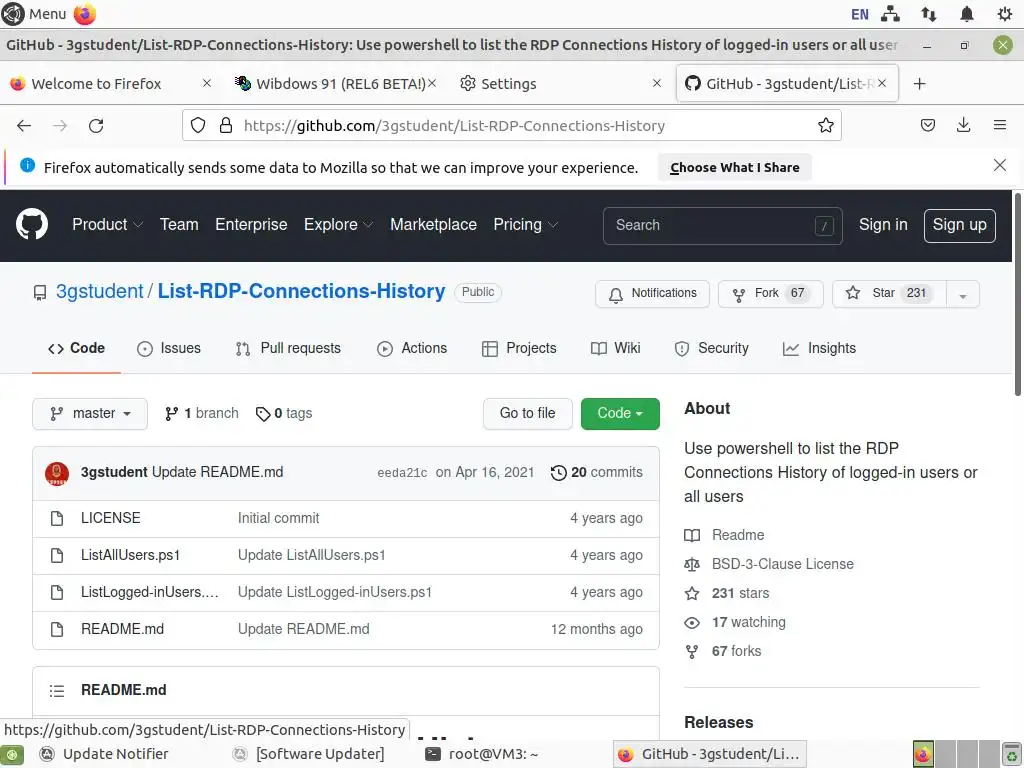Open the 20 commits history link
The image size is (1024, 768).
[x=597, y=472]
